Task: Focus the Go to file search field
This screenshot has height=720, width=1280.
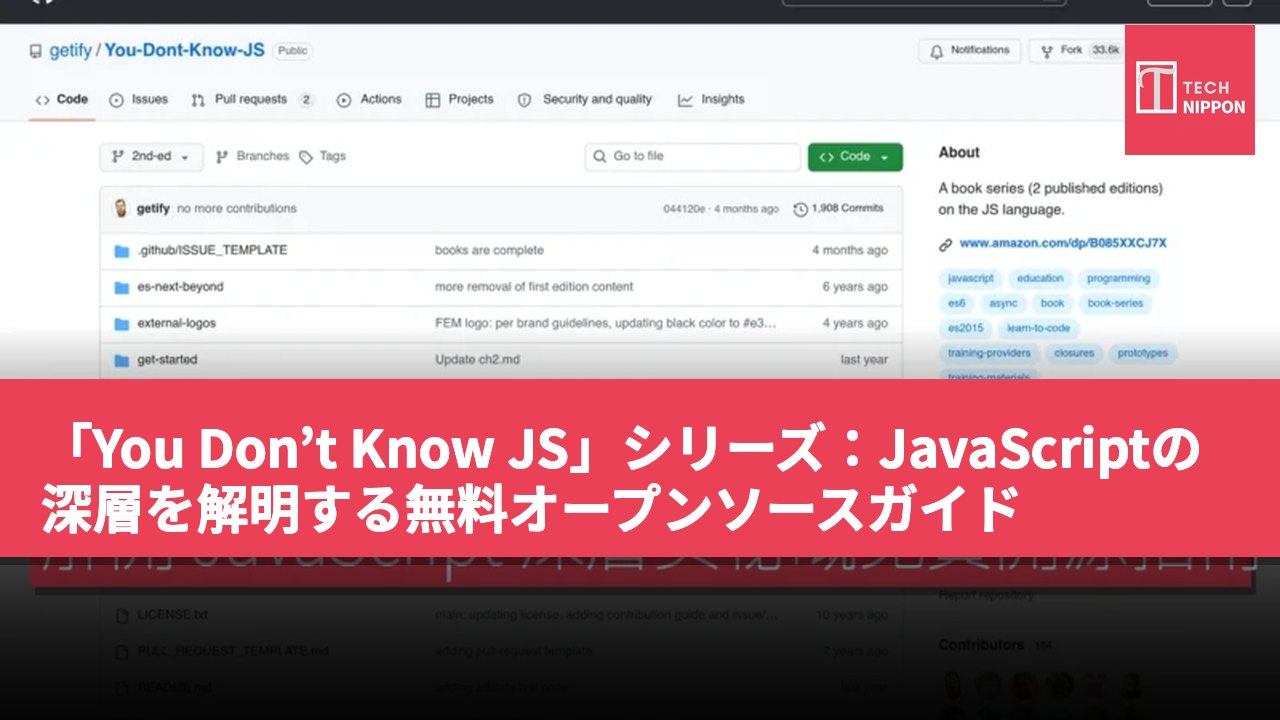Action: 692,157
